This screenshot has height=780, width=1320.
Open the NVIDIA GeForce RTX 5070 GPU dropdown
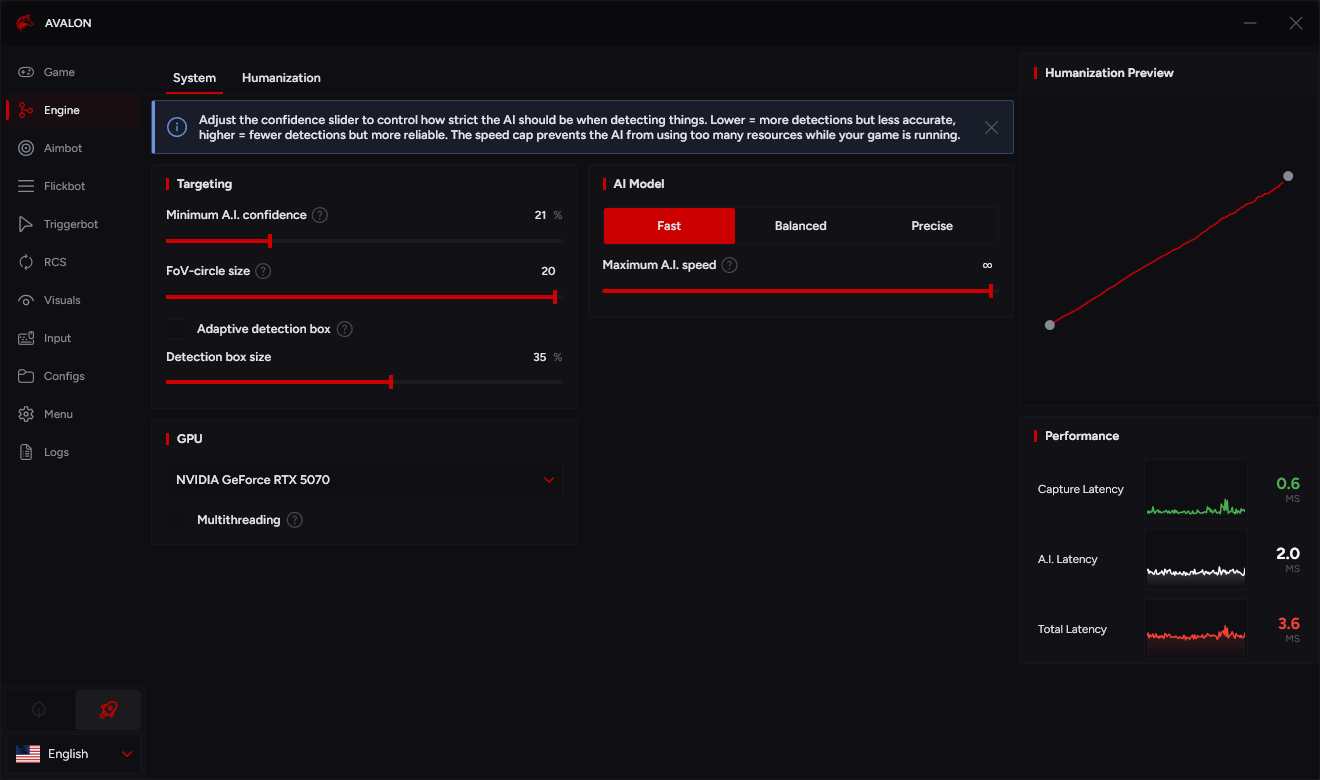pos(364,480)
